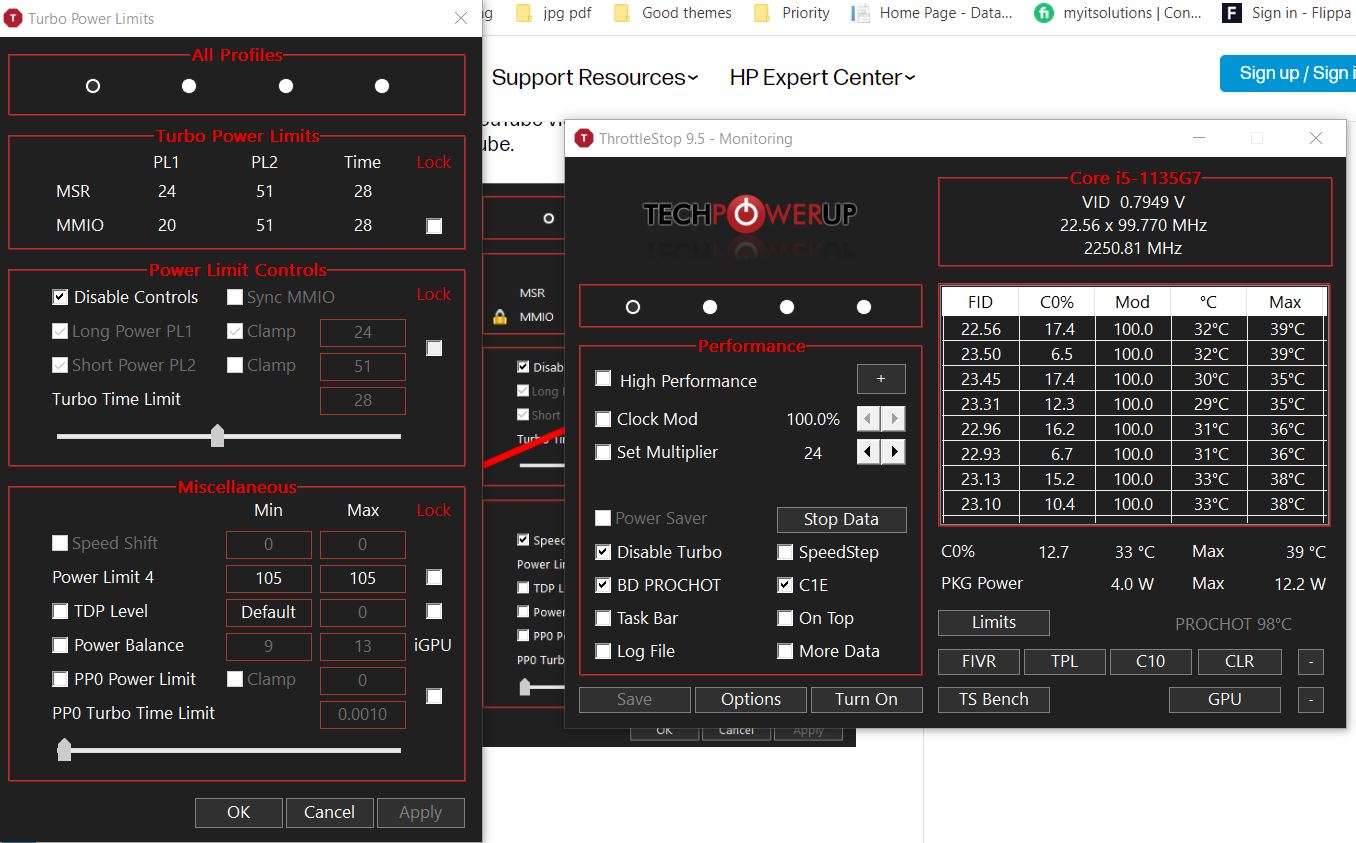Increase Set Multiplier with the right arrow
Image resolution: width=1356 pixels, height=843 pixels.
(894, 452)
